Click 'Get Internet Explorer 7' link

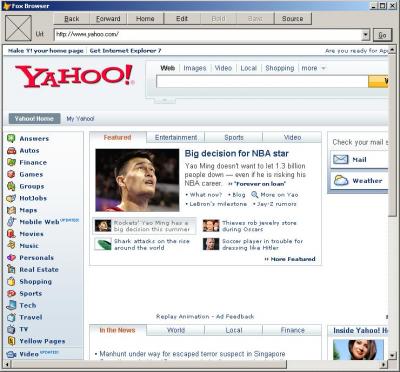point(125,51)
